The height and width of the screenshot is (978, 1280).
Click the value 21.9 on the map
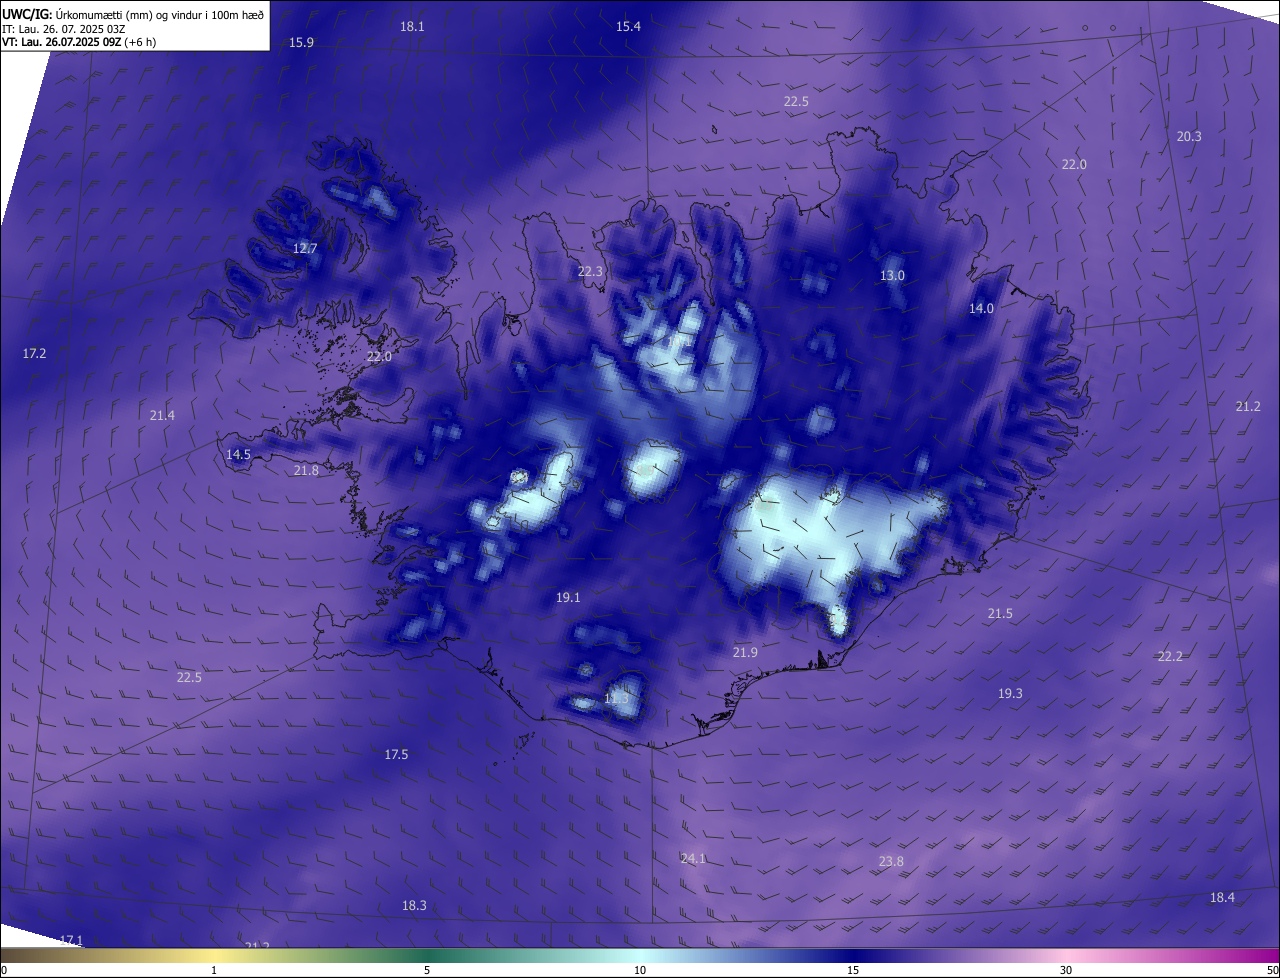point(745,652)
